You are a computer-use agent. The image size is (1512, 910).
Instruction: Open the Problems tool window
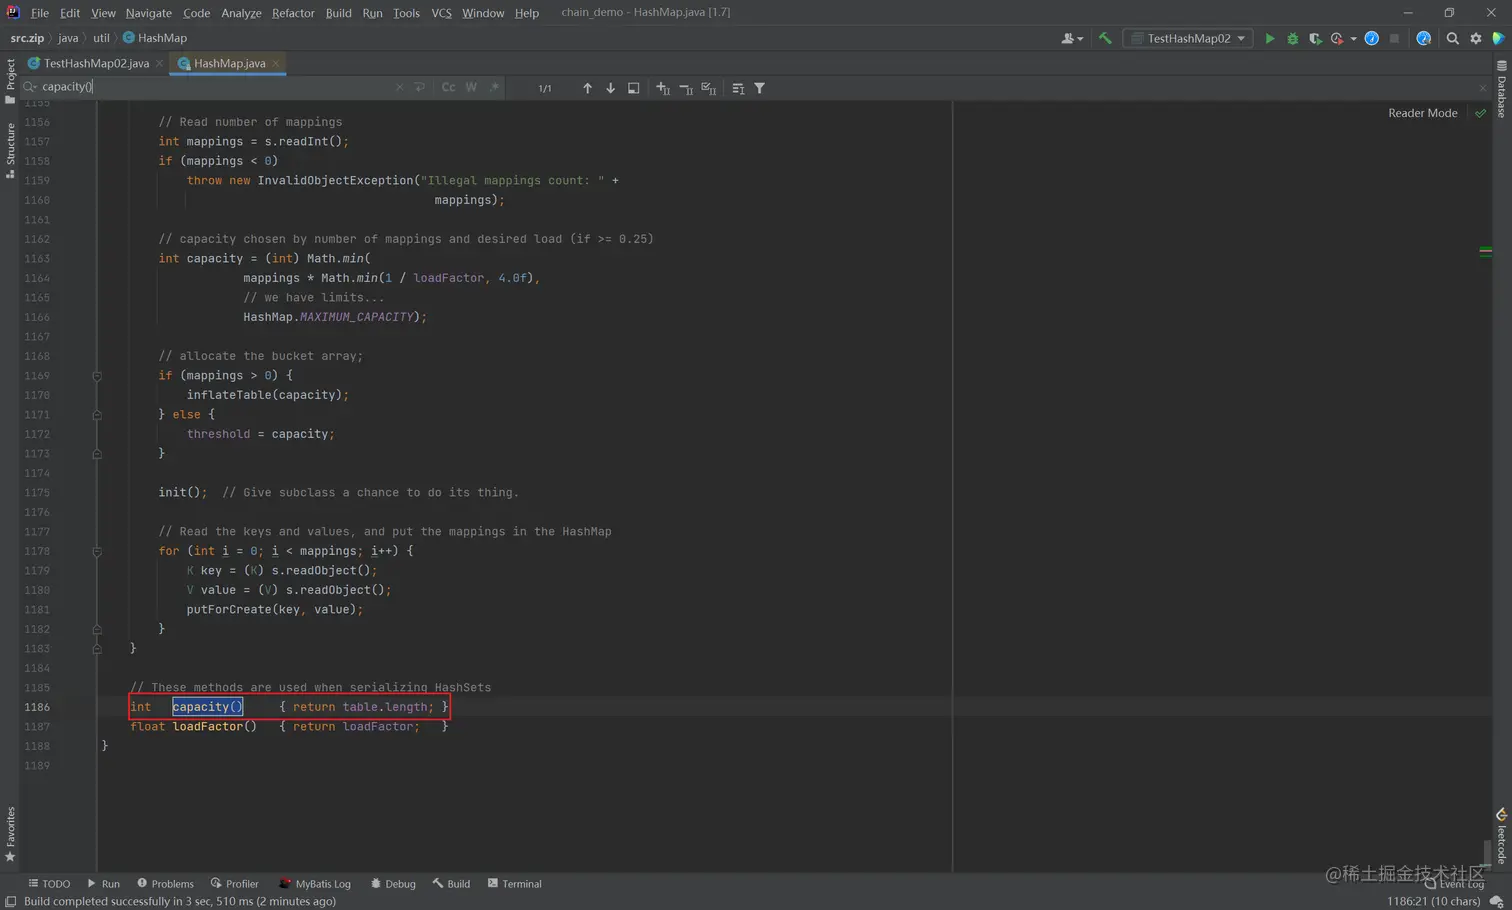[x=165, y=884]
